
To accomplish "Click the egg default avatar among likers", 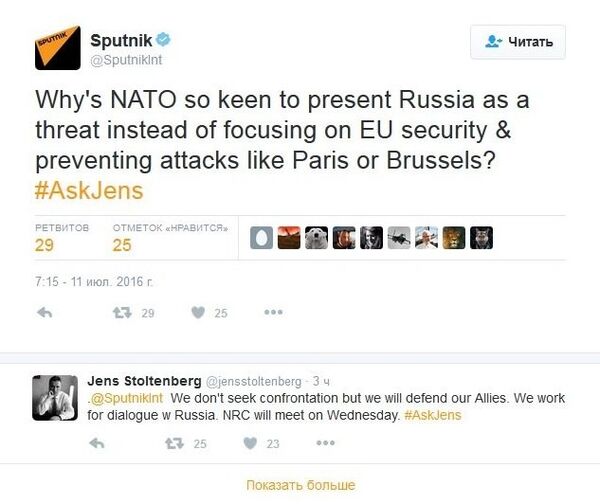I will (261, 238).
